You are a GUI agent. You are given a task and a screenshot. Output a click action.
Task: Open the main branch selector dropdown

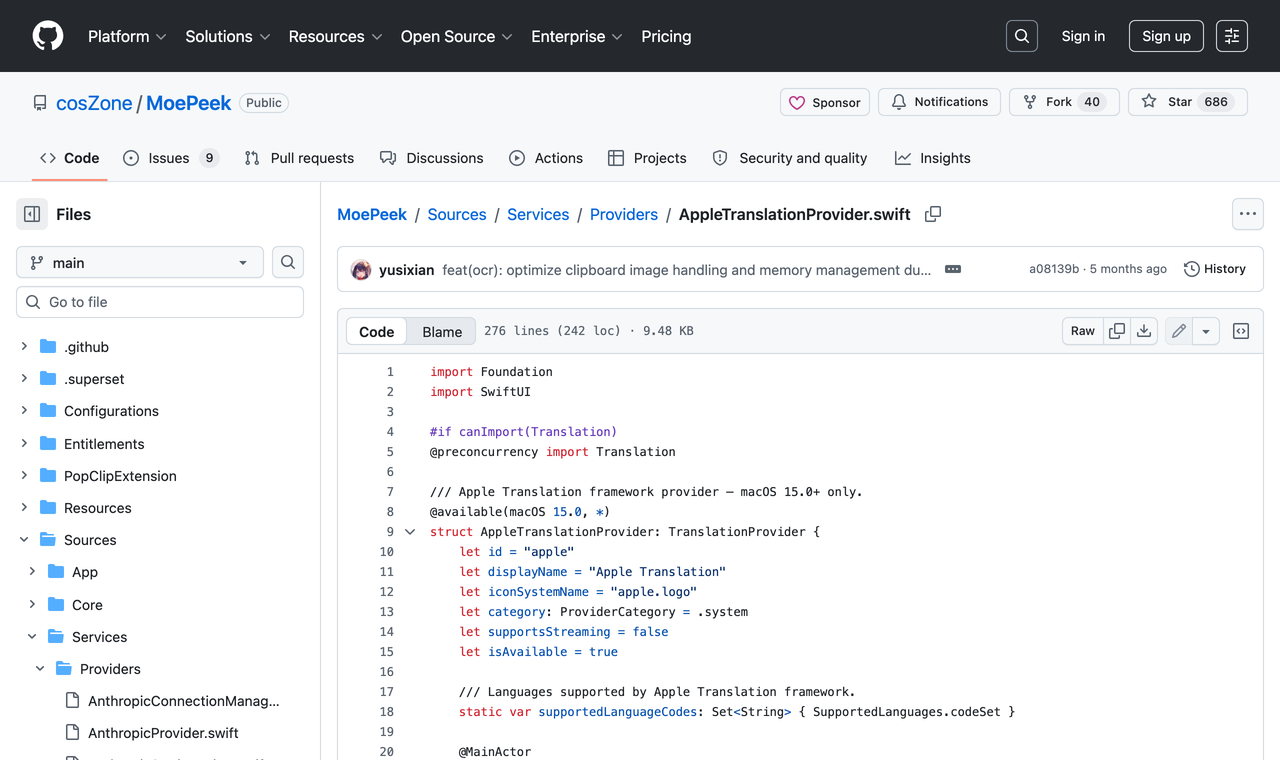140,262
